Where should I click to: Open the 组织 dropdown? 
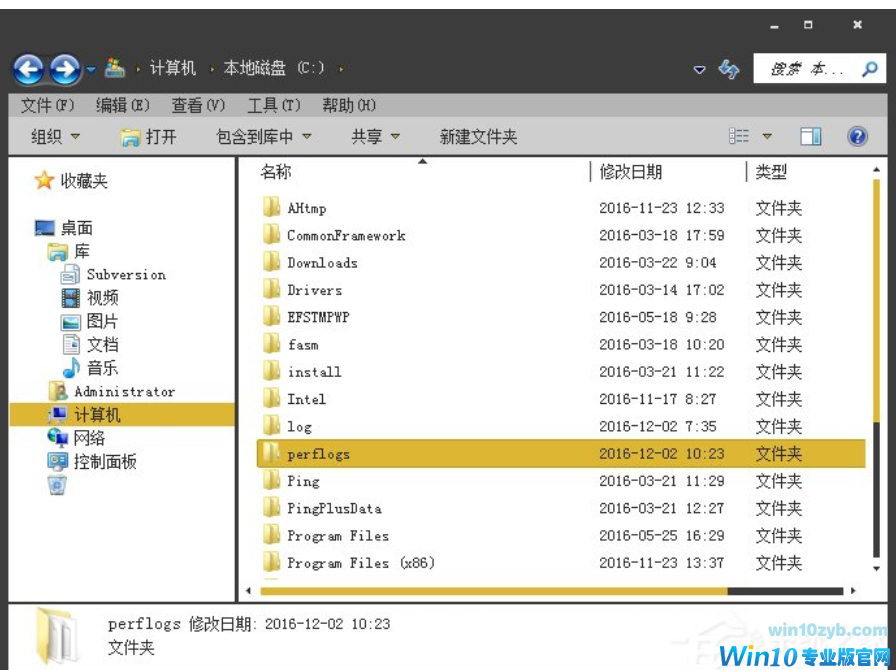(x=50, y=137)
